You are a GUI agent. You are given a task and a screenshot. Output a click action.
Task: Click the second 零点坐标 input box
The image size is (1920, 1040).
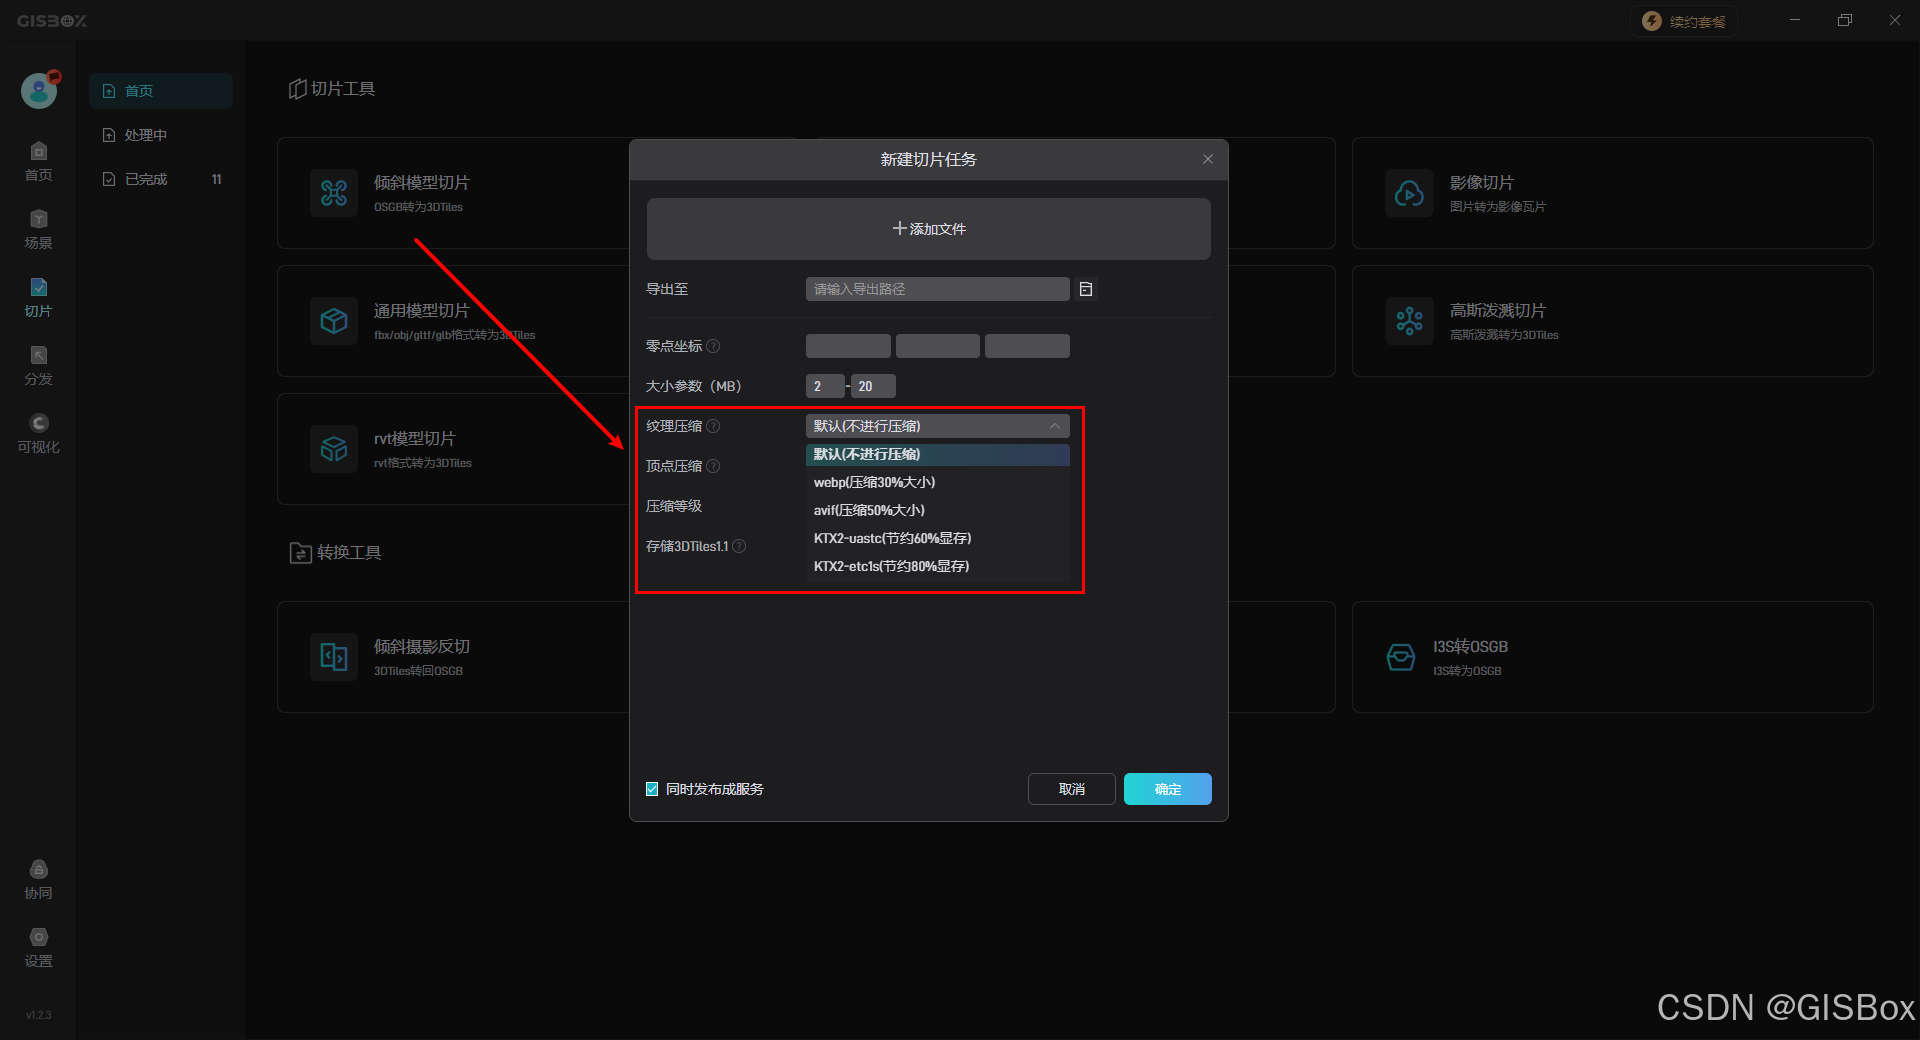(x=938, y=346)
